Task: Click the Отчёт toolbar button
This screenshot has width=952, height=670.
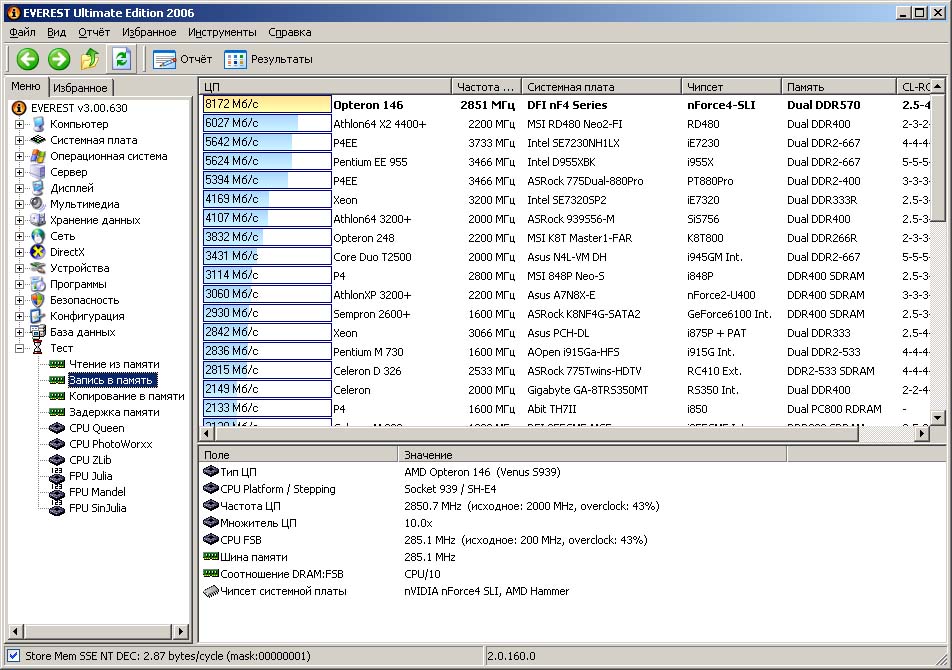Action: [x=183, y=59]
